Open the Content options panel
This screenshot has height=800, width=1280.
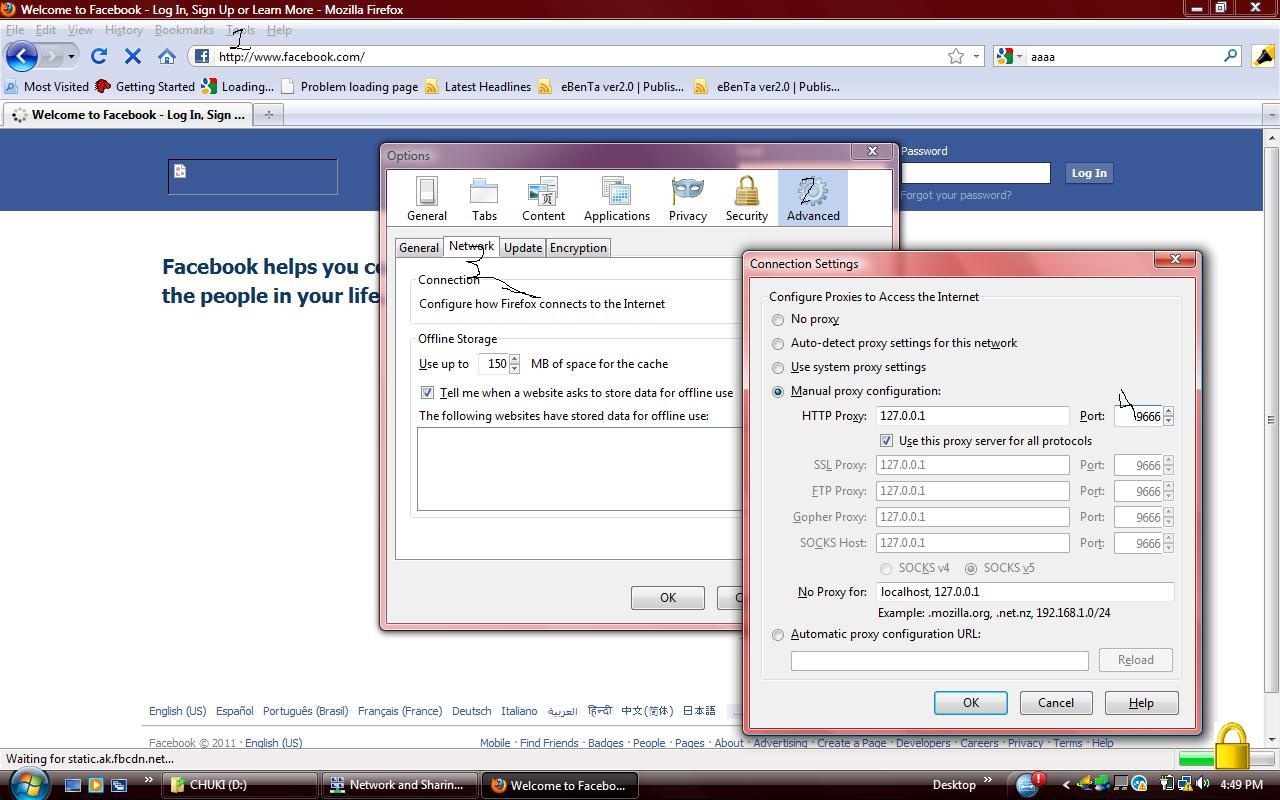543,198
